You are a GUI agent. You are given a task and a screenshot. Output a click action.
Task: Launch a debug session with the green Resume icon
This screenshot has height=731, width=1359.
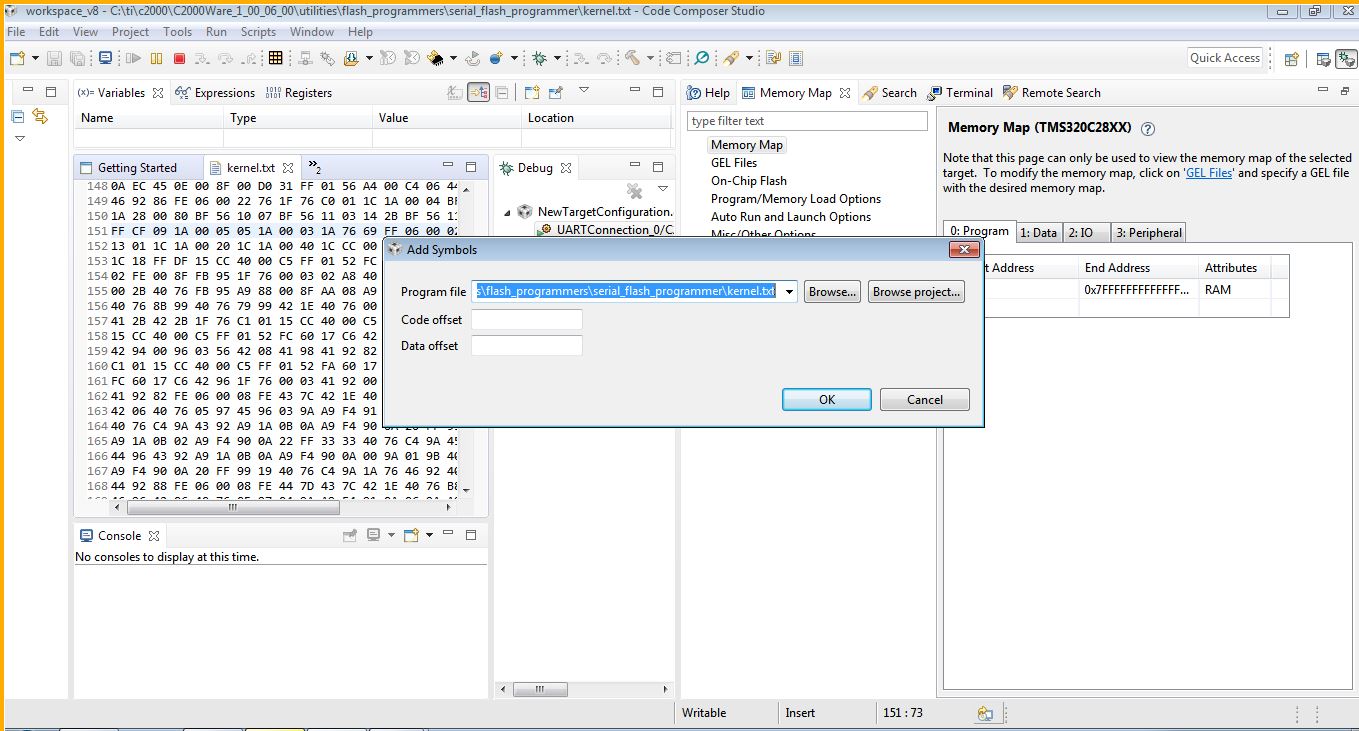point(133,57)
